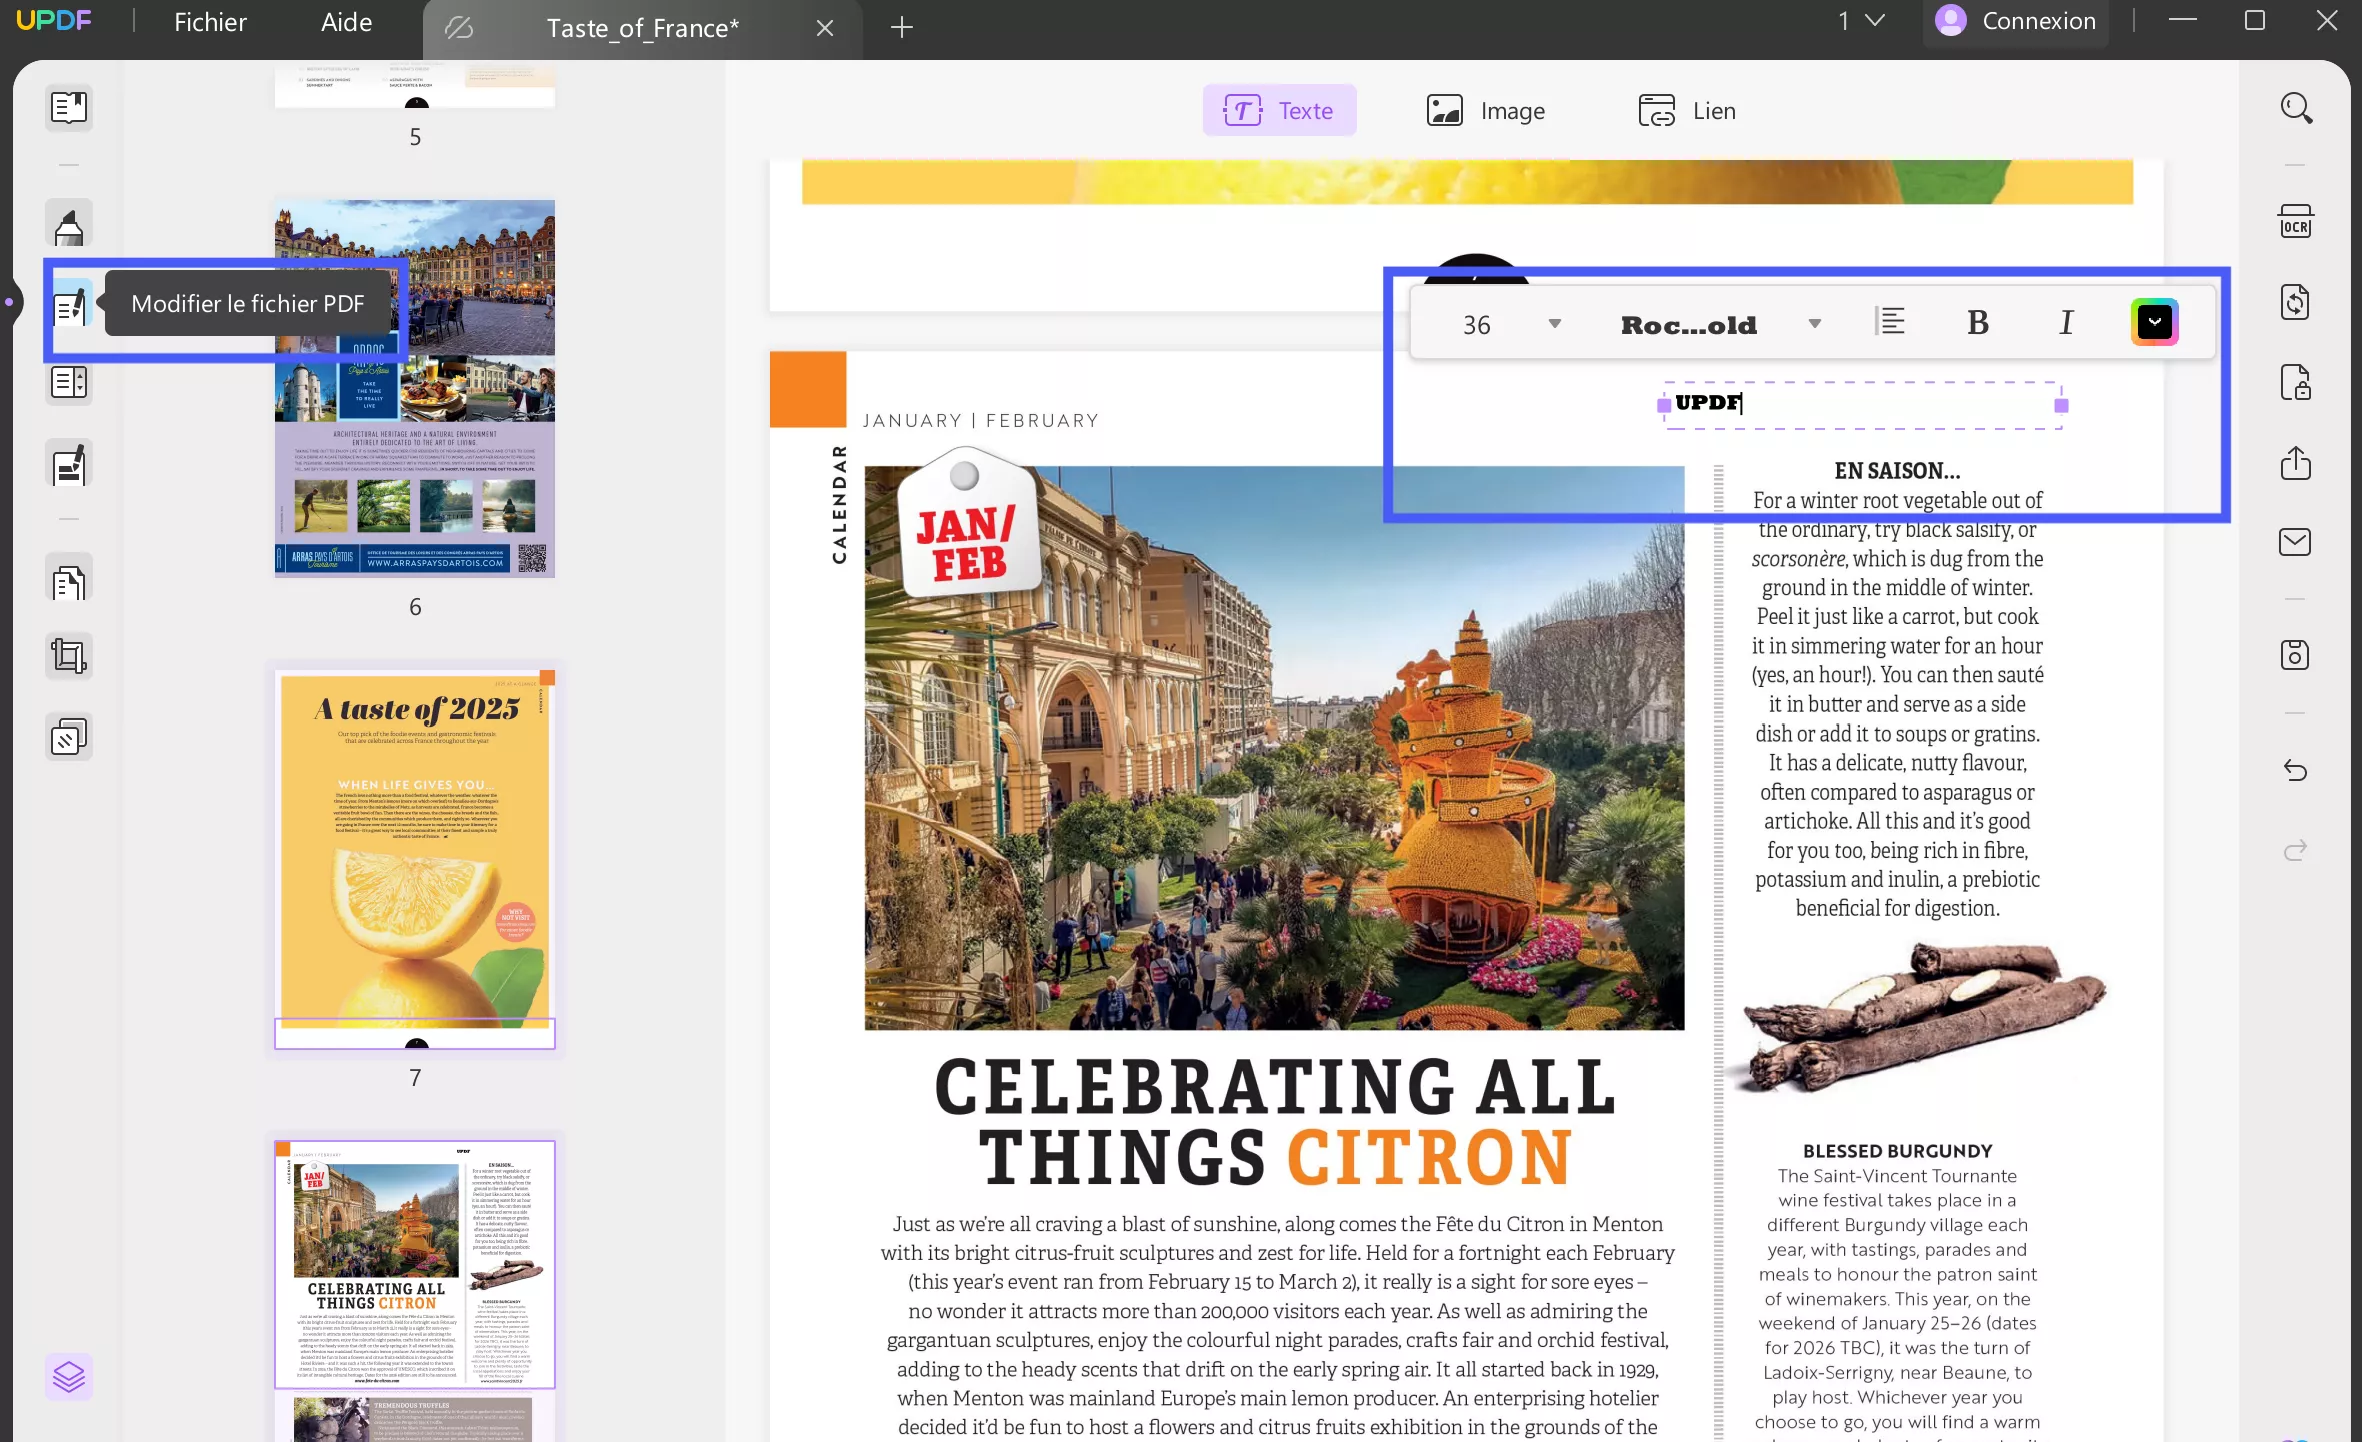This screenshot has width=2362, height=1442.
Task: Toggle the layers panel at bottom left
Action: [69, 1377]
